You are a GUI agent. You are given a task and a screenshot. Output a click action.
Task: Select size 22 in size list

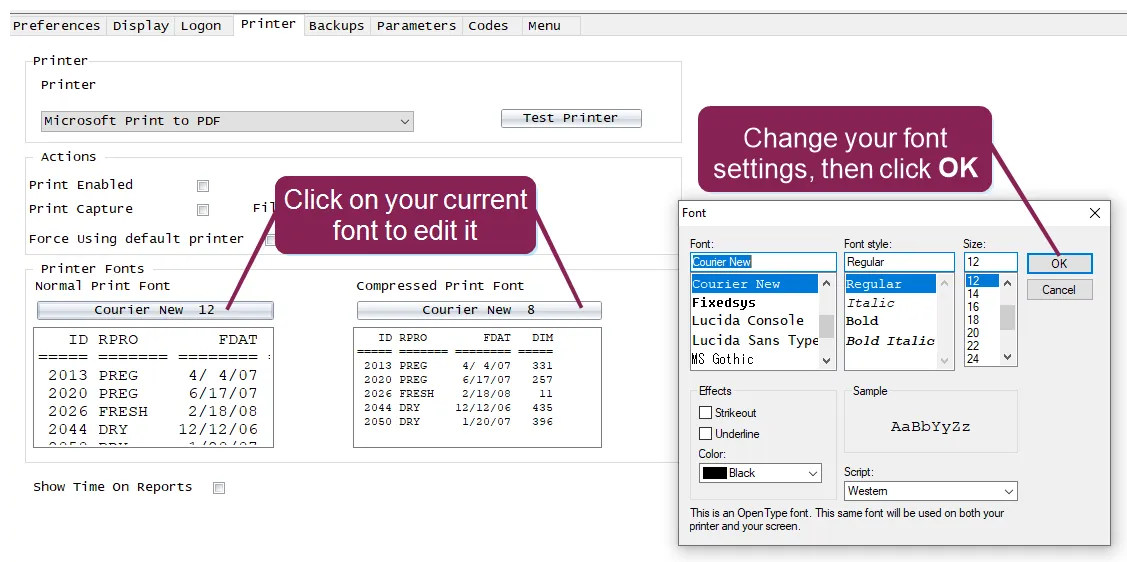[x=982, y=346]
